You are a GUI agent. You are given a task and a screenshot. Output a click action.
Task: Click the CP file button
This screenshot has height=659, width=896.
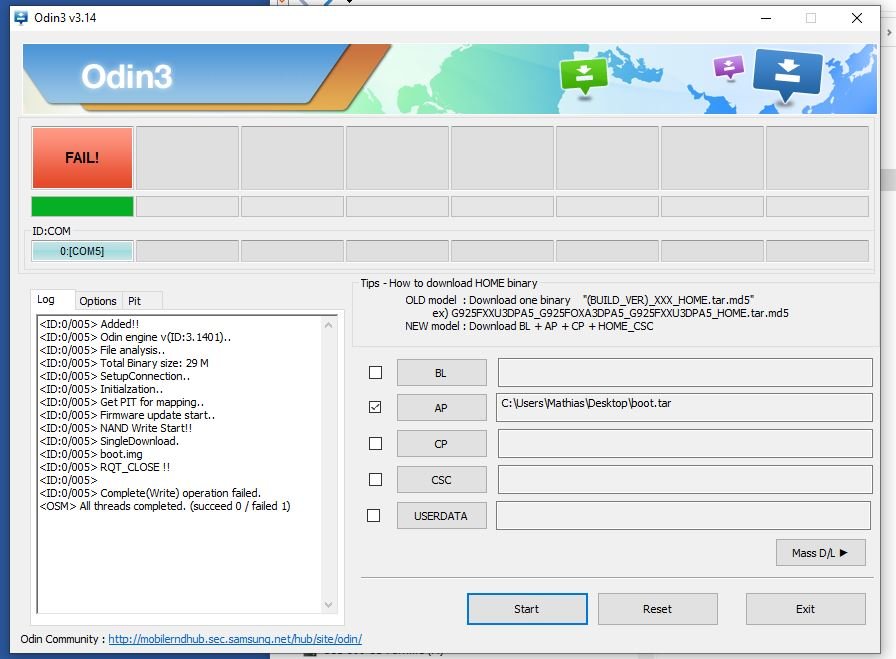click(x=442, y=444)
